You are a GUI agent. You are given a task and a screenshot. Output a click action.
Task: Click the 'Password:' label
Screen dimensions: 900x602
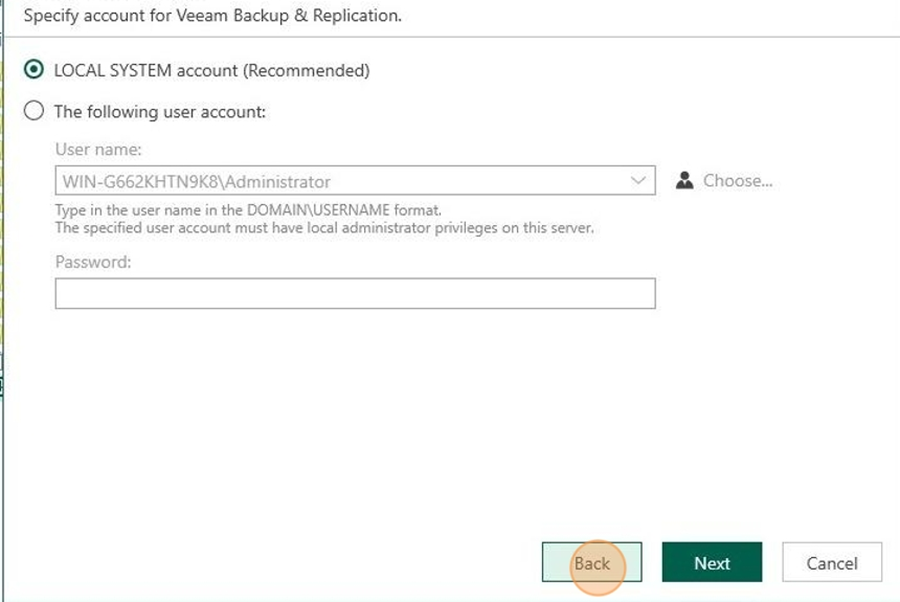pos(93,262)
